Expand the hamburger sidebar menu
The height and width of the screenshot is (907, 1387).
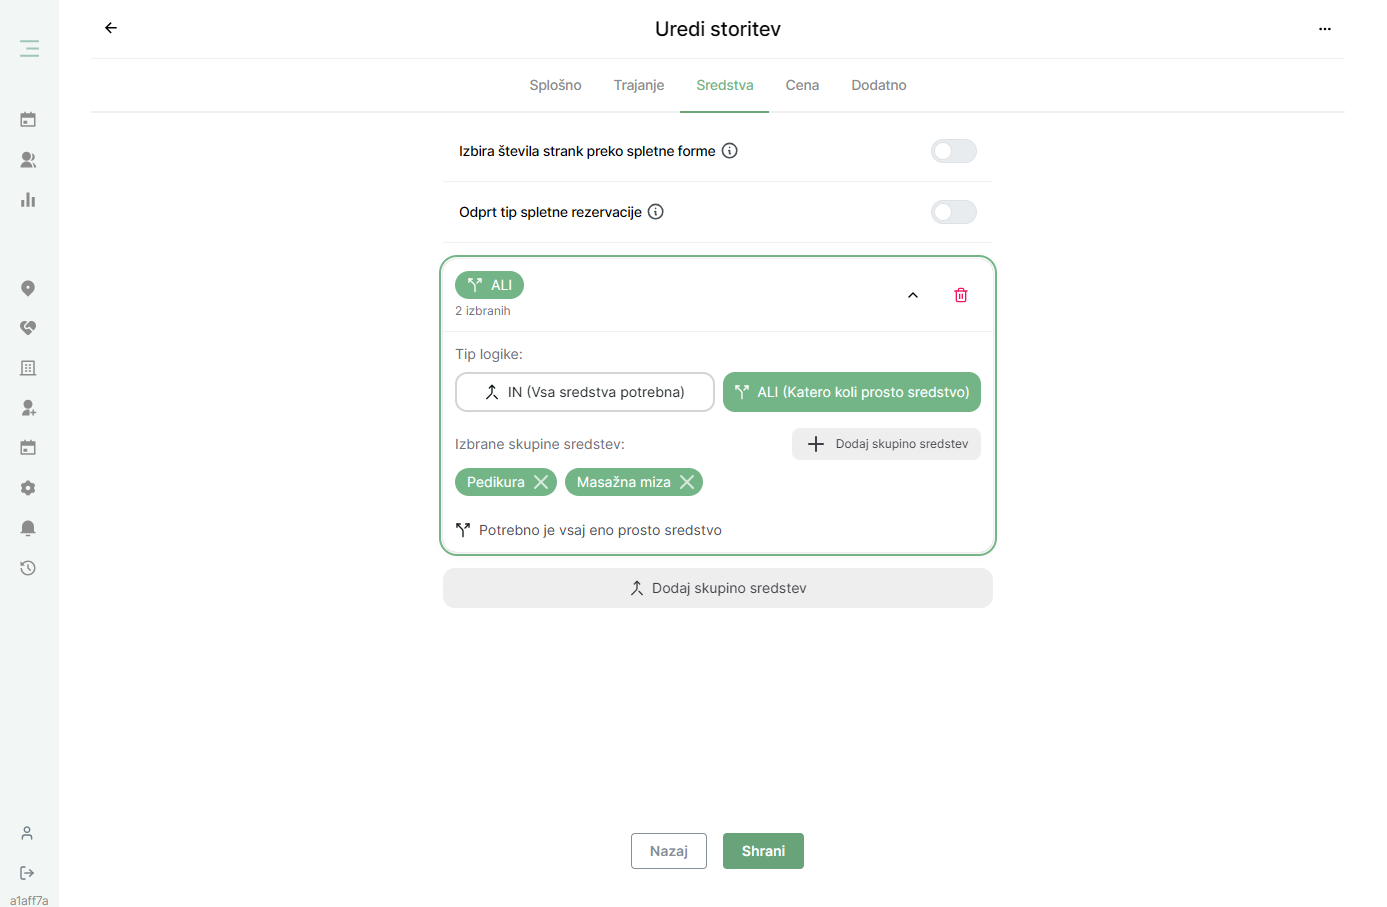pyautogui.click(x=29, y=48)
